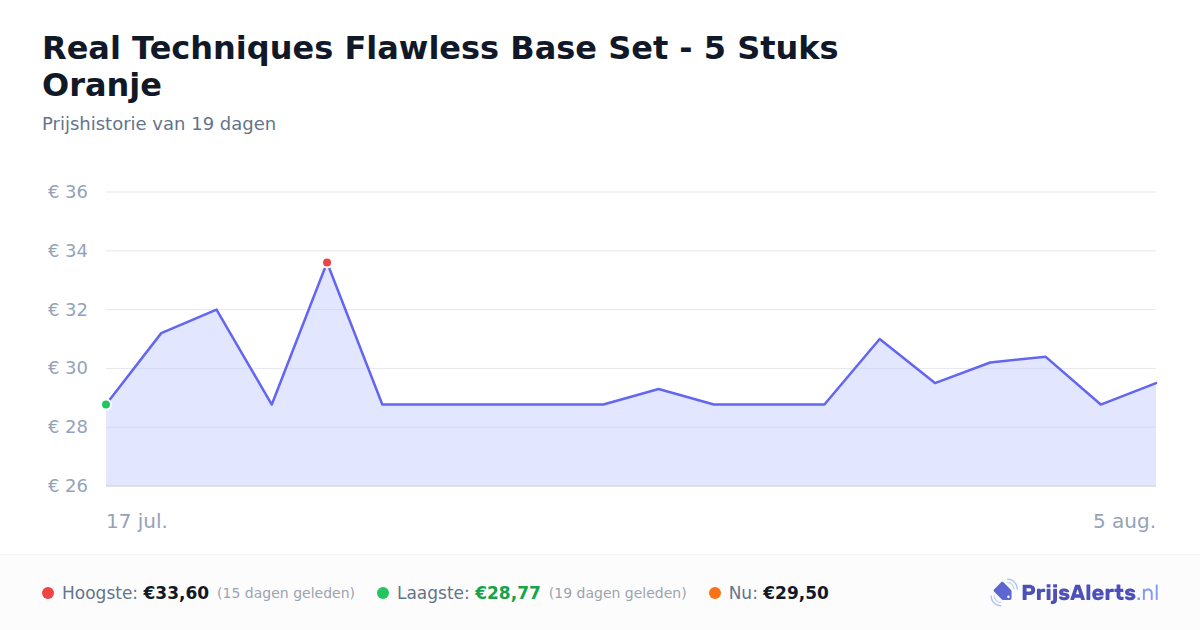Click the orange dot next to Nu
The width and height of the screenshot is (1200, 630).
[715, 593]
